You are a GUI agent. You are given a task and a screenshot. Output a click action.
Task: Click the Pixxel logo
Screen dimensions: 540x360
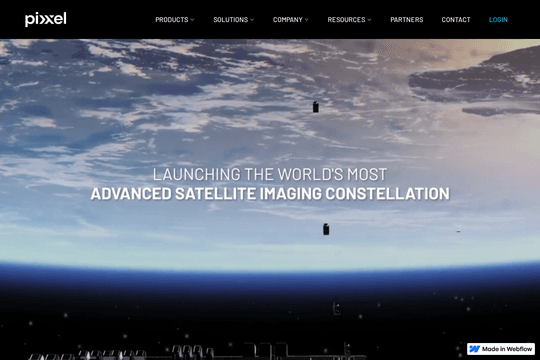(x=45, y=19)
